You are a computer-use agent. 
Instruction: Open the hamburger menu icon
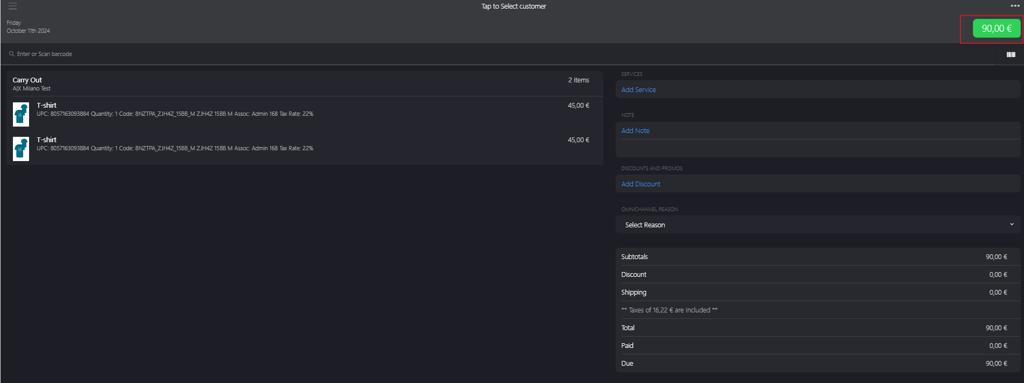pyautogui.click(x=12, y=6)
